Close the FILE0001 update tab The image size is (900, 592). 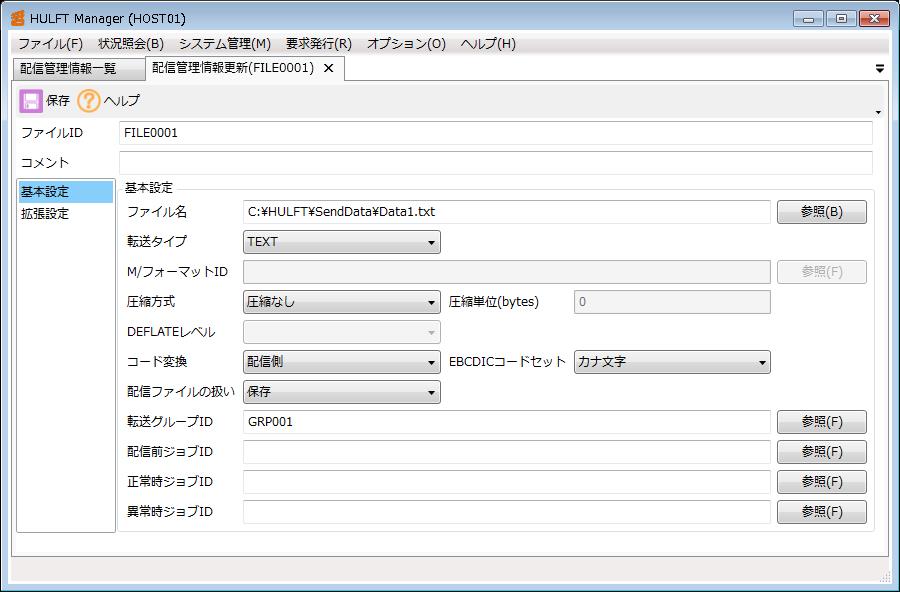point(329,68)
